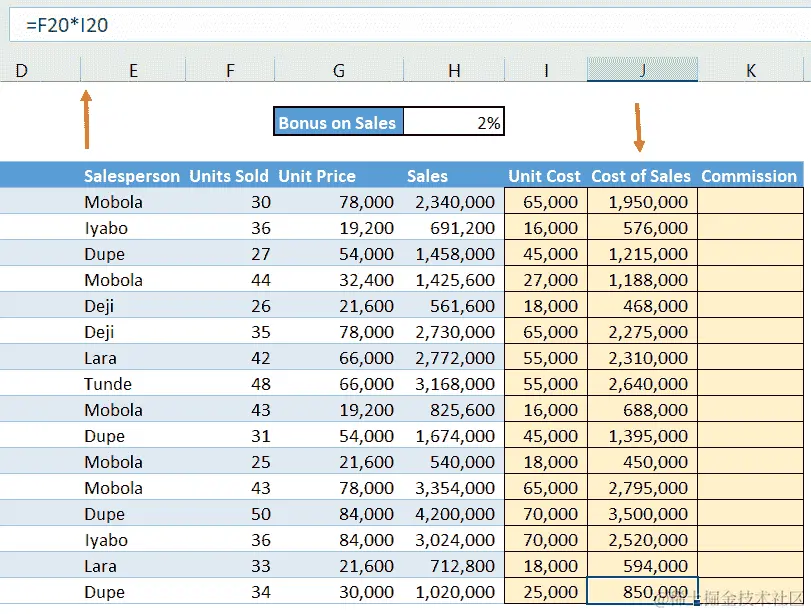The image size is (811, 614).
Task: Select Cost of Sales cell 3,500,000
Action: pyautogui.click(x=642, y=513)
